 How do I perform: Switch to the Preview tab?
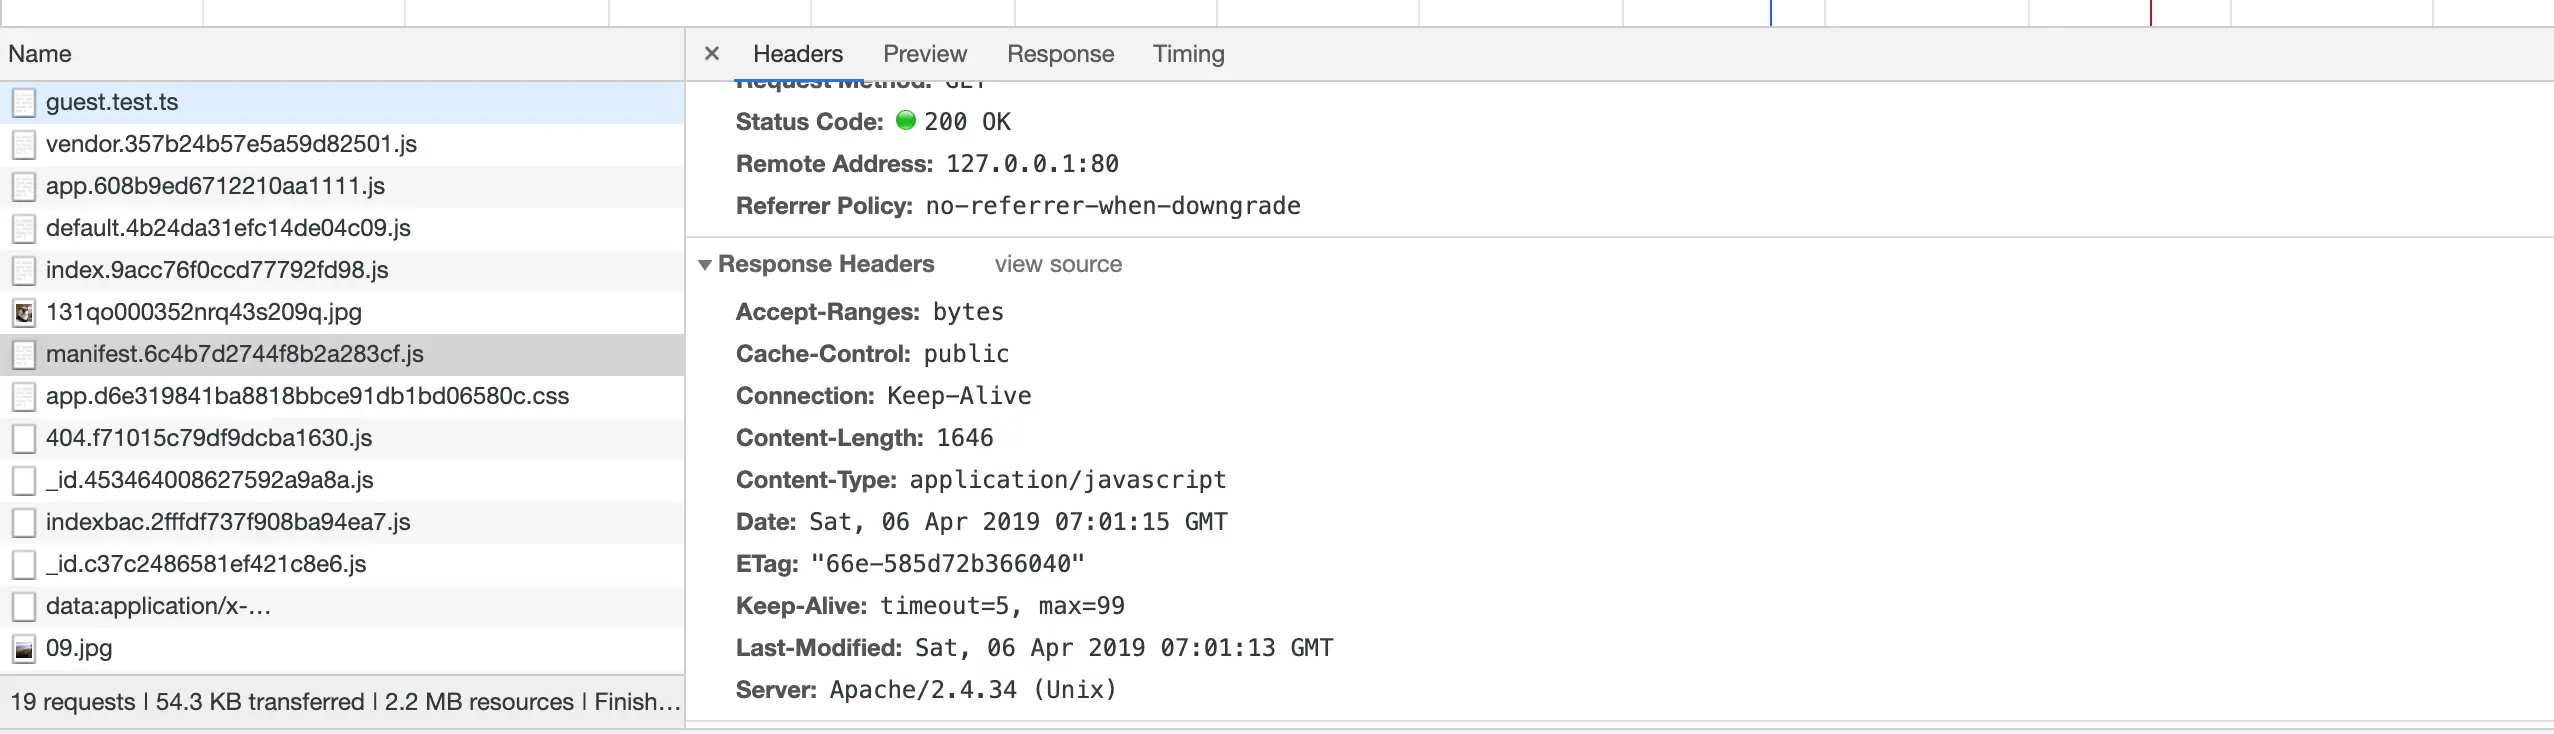pyautogui.click(x=924, y=54)
